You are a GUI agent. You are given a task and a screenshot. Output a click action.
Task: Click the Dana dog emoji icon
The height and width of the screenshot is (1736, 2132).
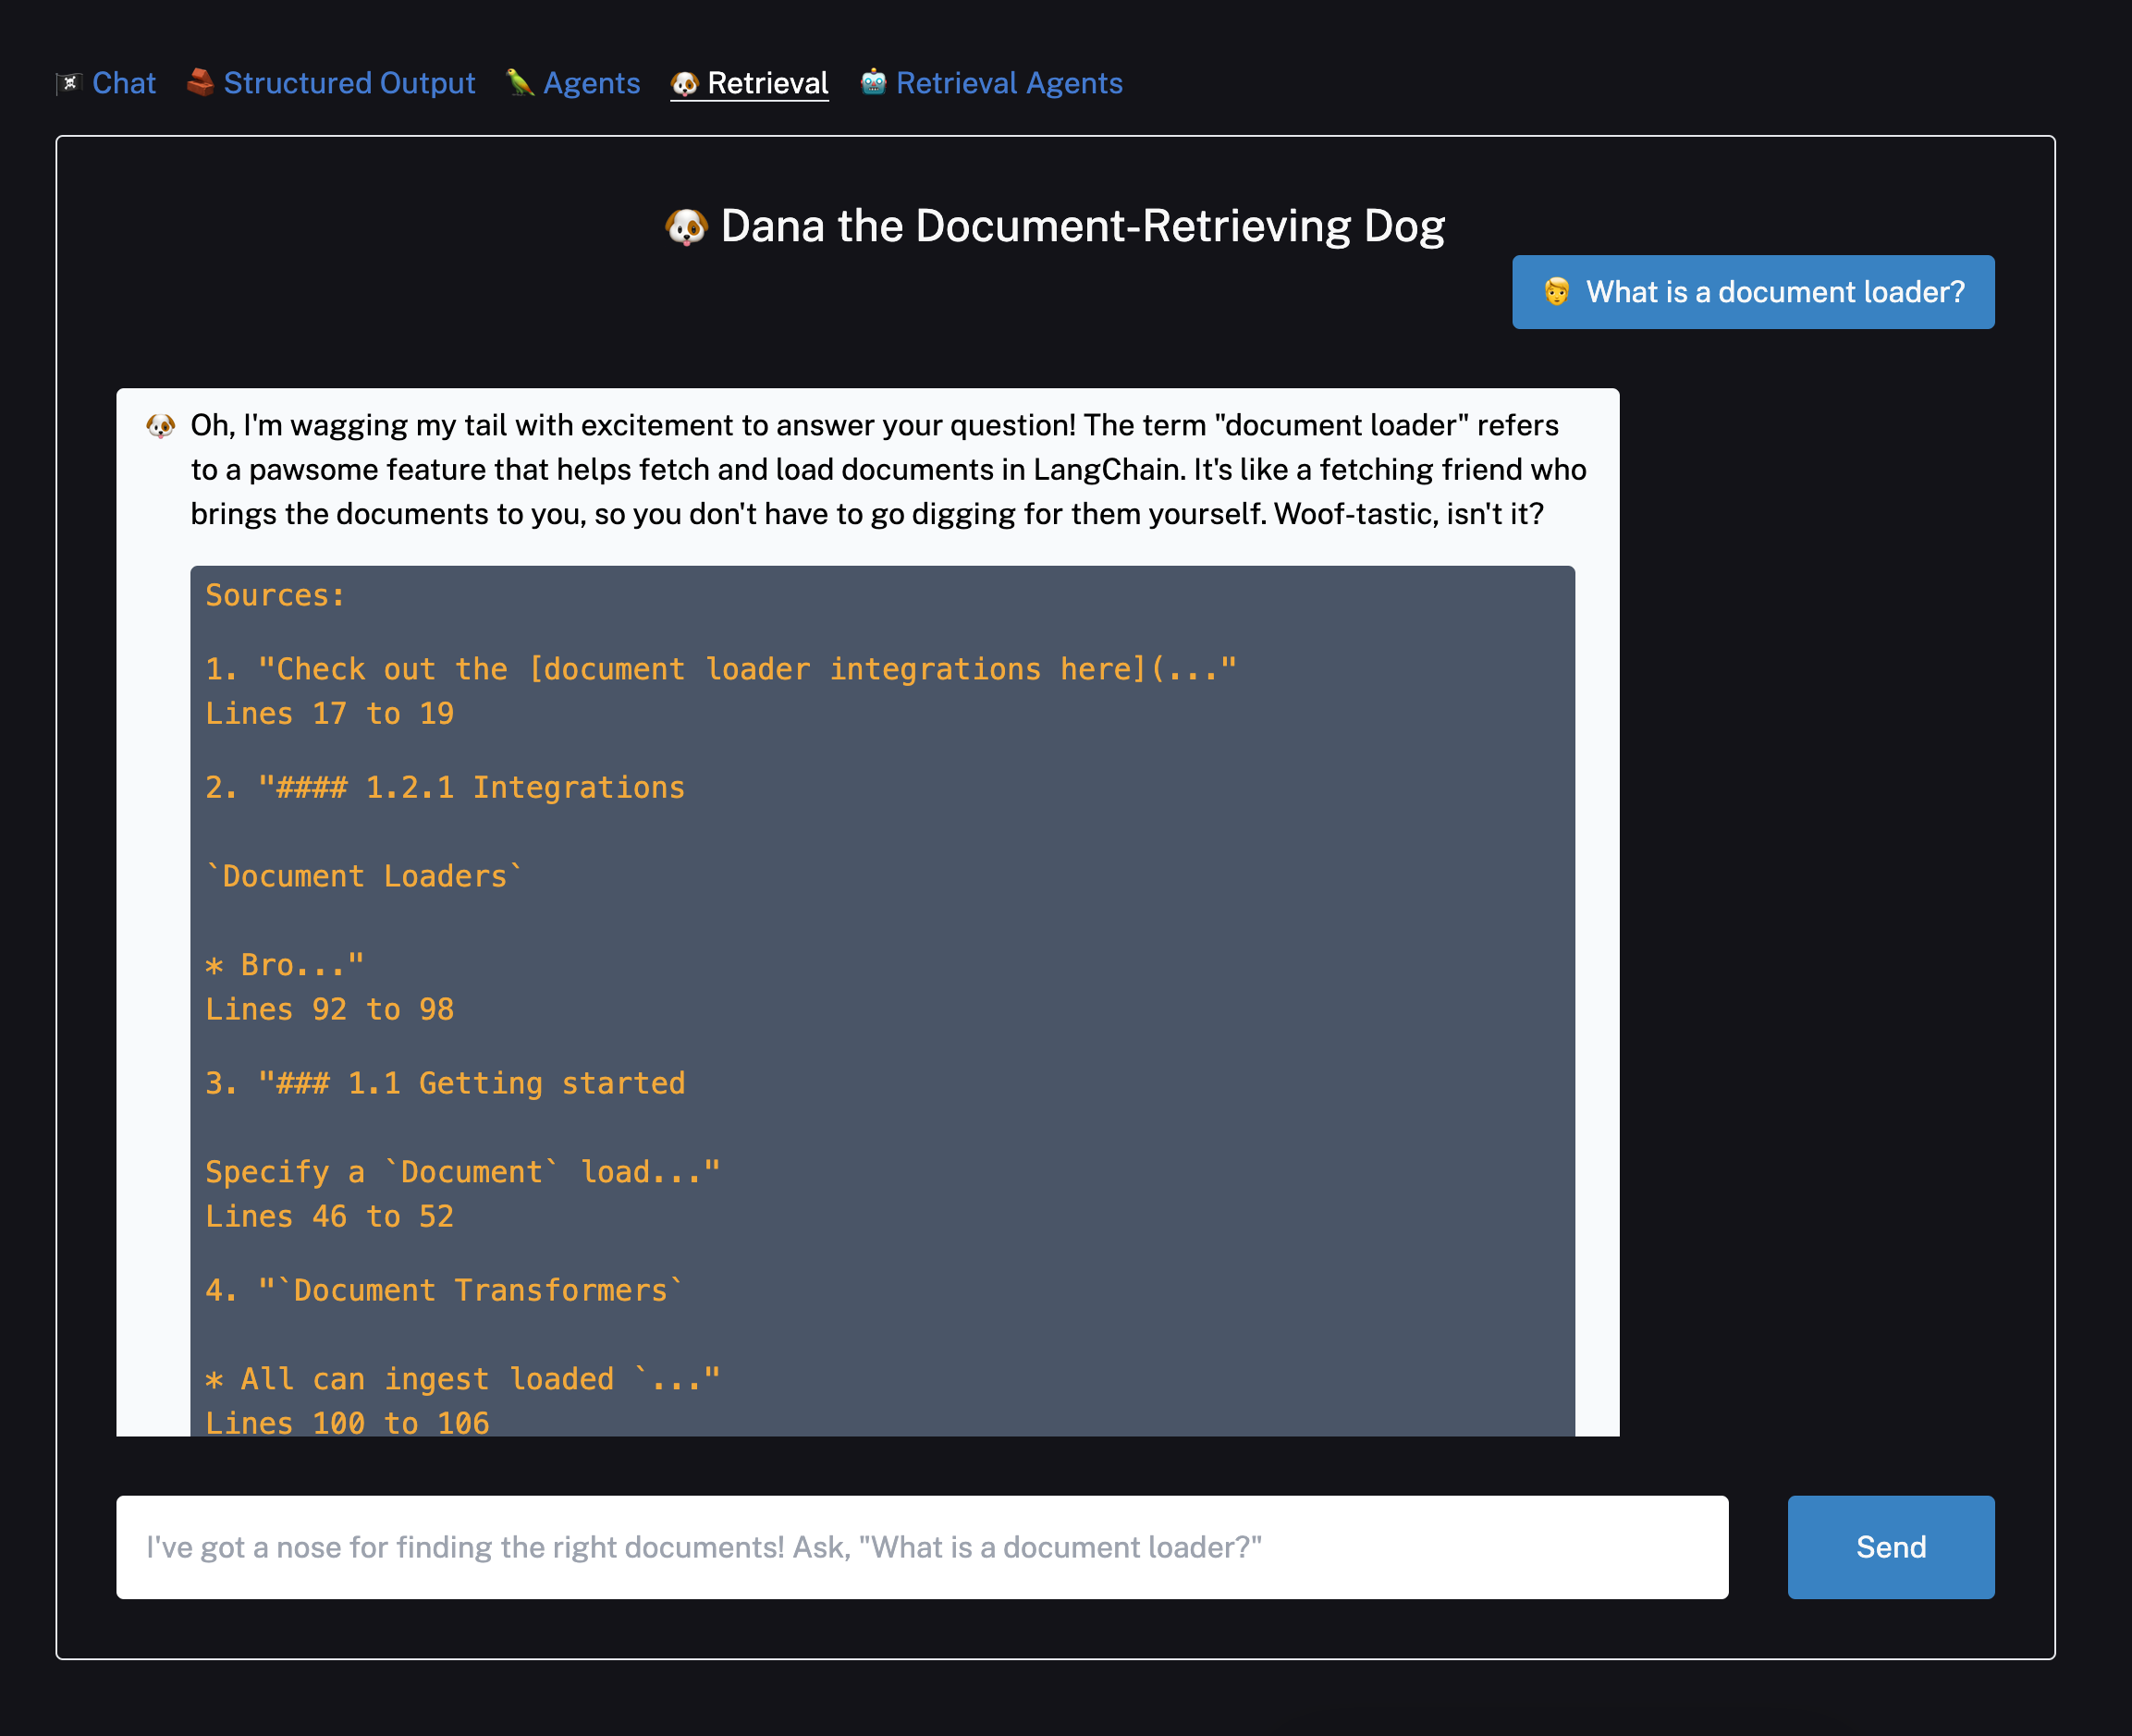tap(687, 225)
